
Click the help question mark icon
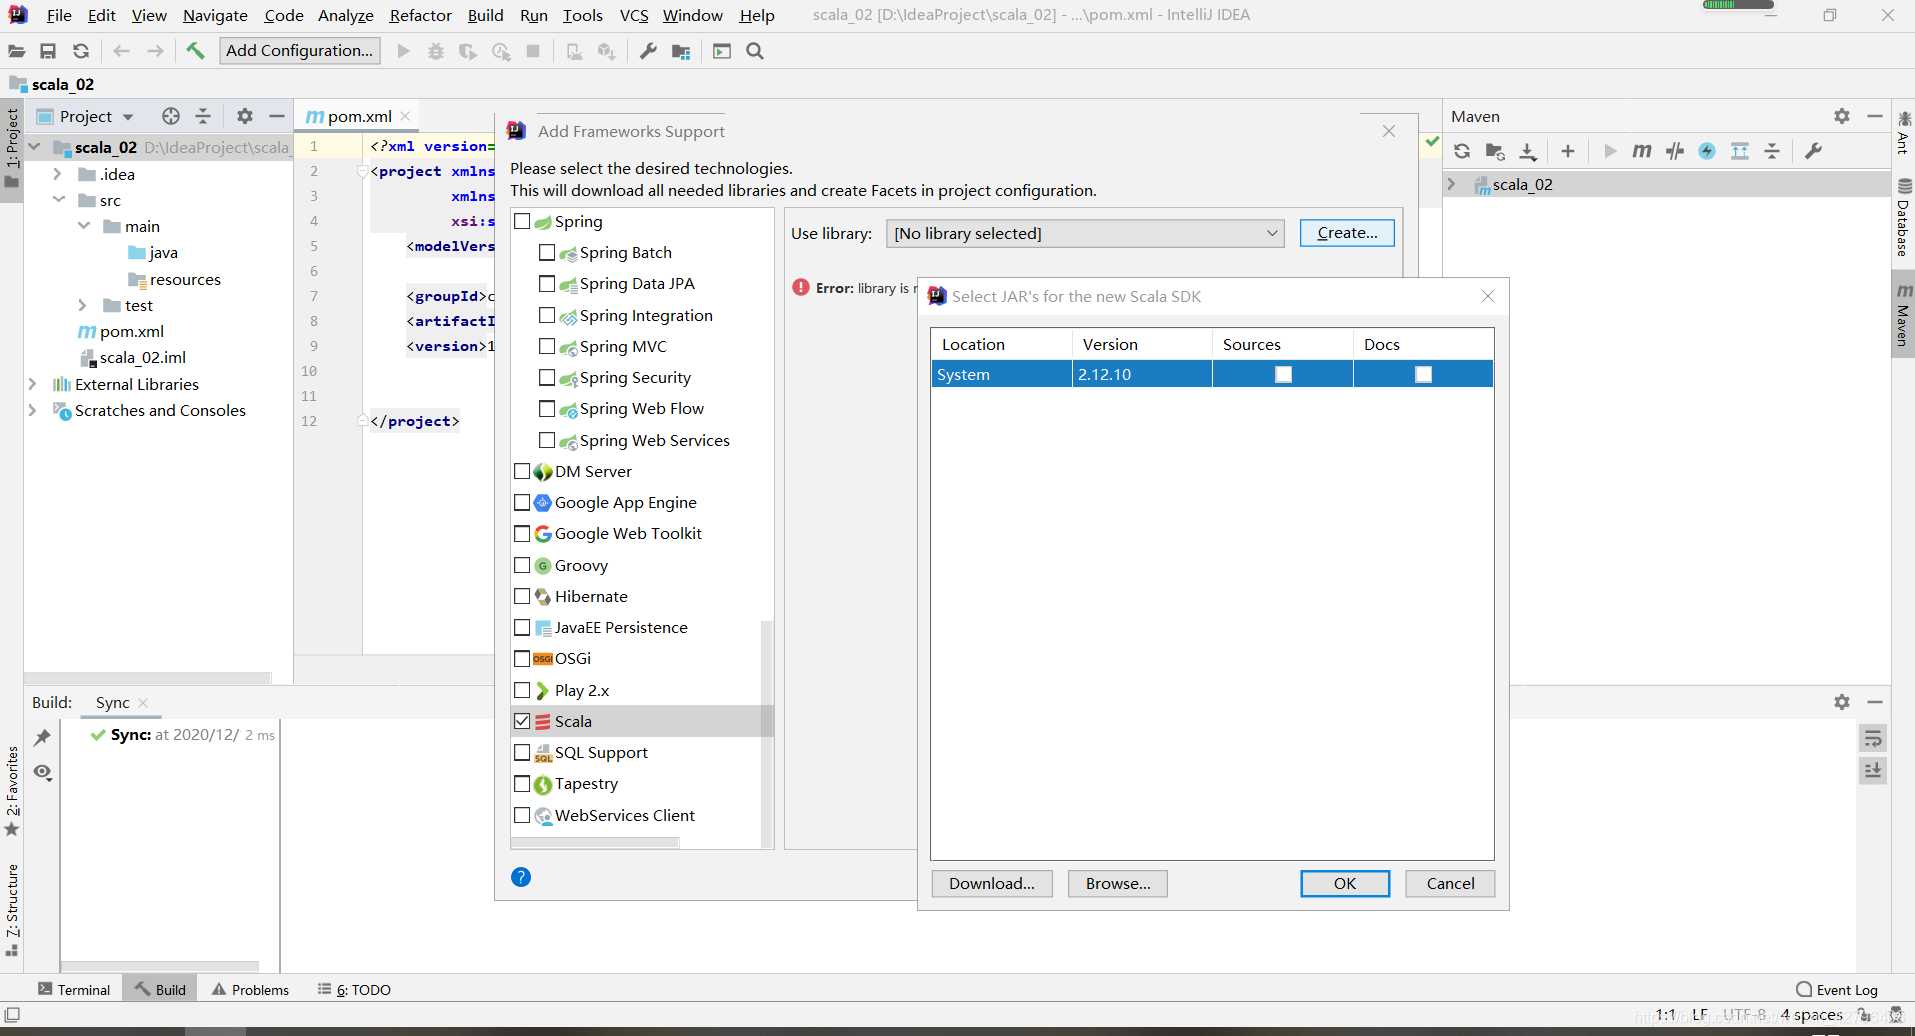(521, 877)
